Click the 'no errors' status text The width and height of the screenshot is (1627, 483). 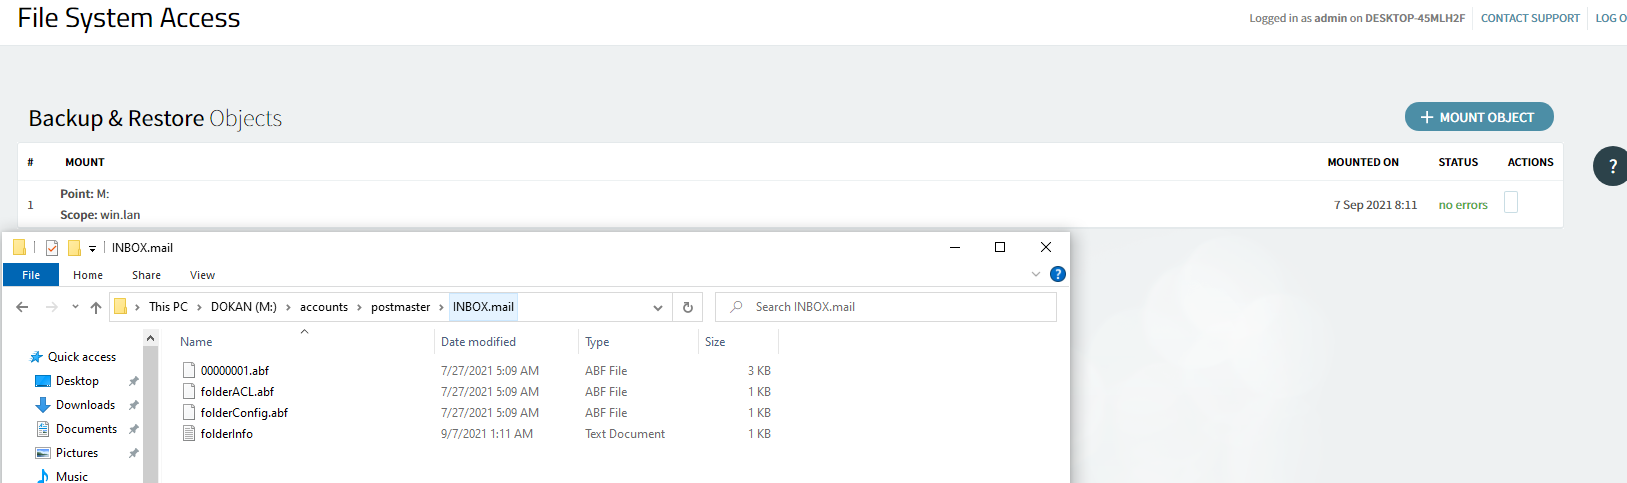(x=1463, y=205)
